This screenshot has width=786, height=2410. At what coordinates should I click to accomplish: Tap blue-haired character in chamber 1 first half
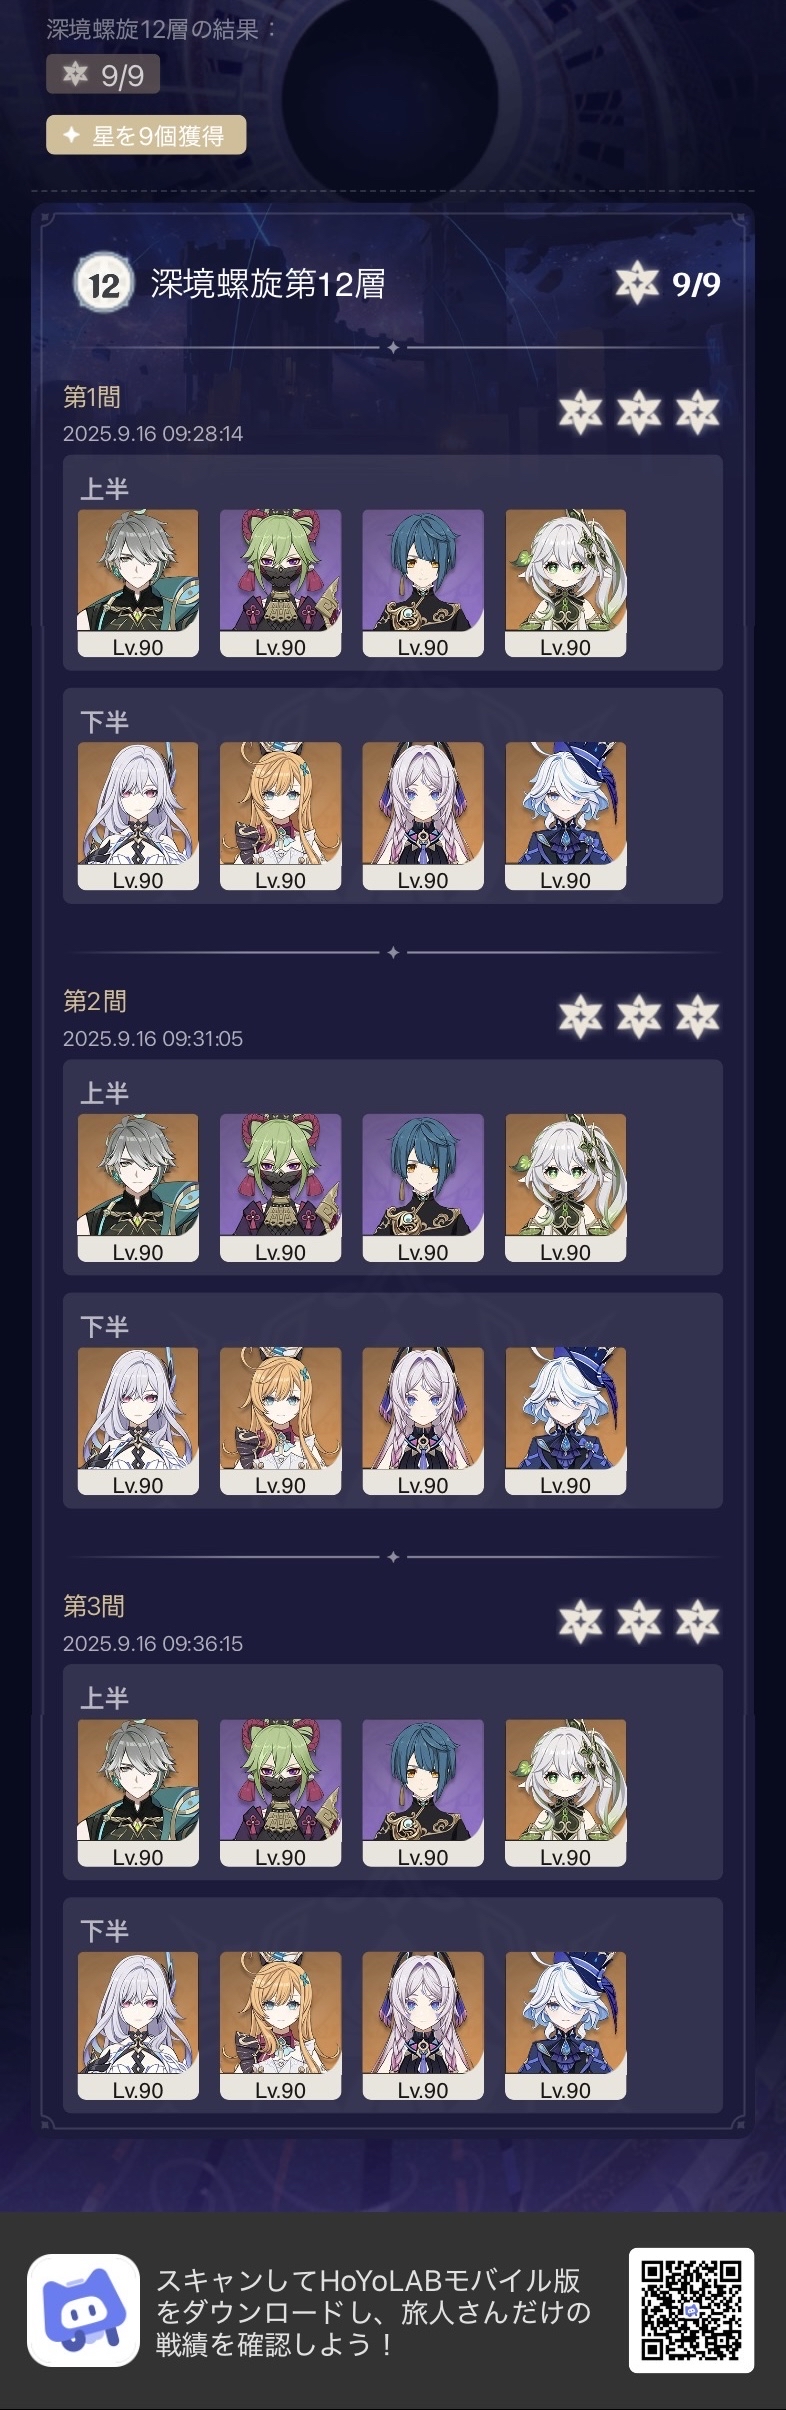pos(423,583)
